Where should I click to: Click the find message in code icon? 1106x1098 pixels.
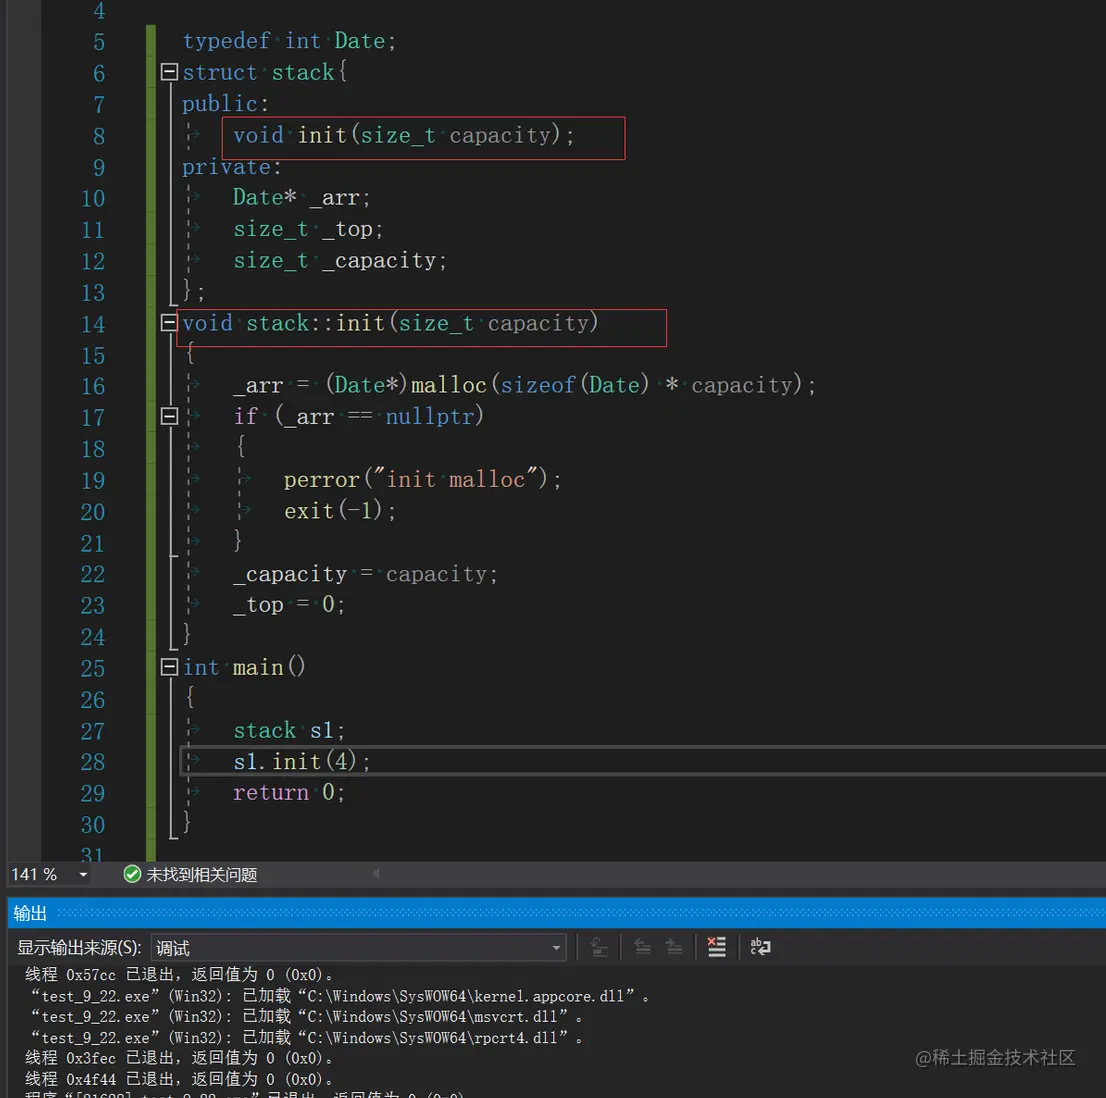pos(599,947)
